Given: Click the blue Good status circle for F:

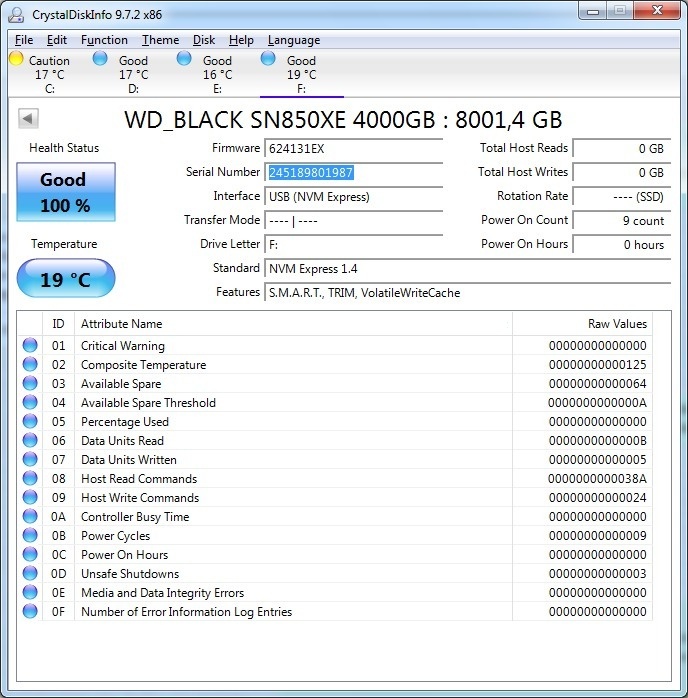Looking at the screenshot, I should point(268,59).
